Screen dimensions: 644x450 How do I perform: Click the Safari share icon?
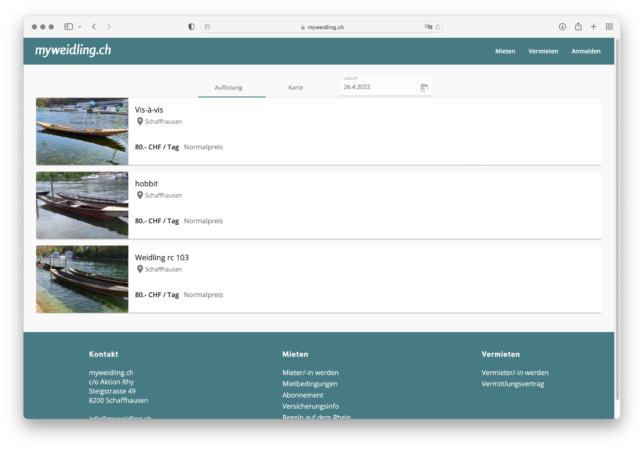(x=578, y=26)
